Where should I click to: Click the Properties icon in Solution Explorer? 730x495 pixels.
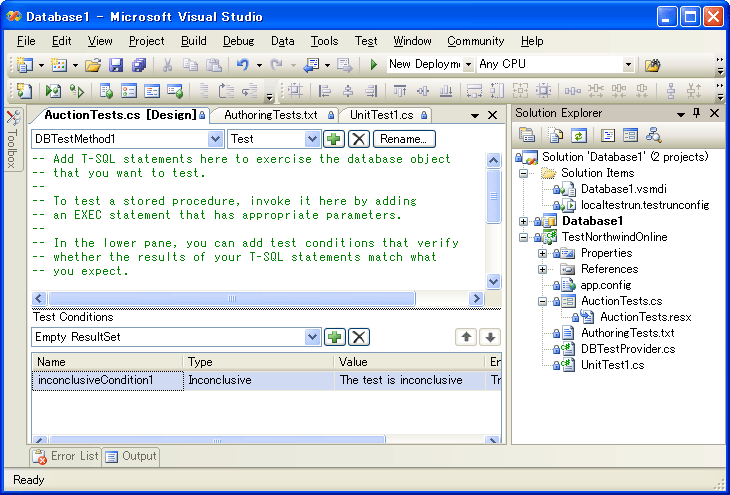click(x=527, y=136)
